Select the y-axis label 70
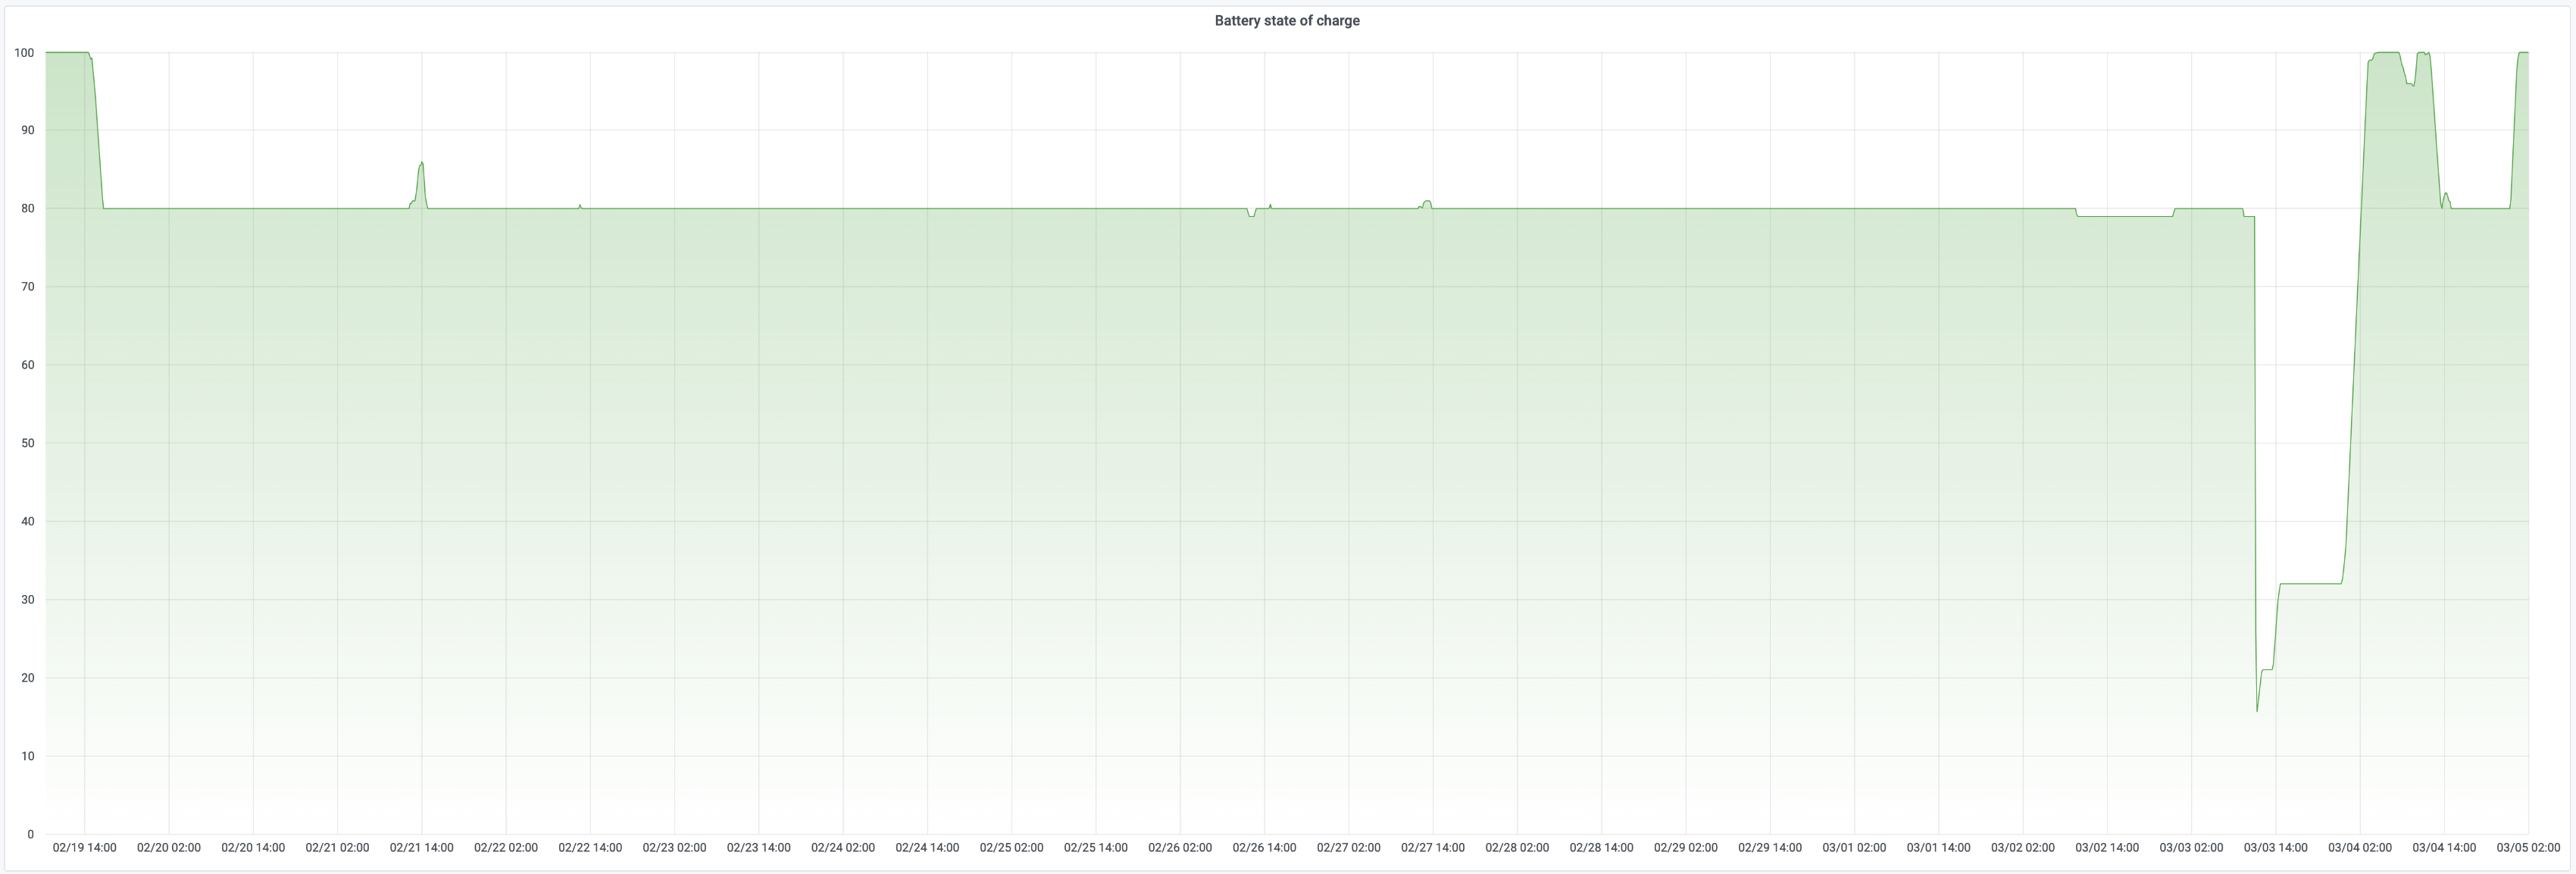This screenshot has height=874, width=2576. pos(28,287)
